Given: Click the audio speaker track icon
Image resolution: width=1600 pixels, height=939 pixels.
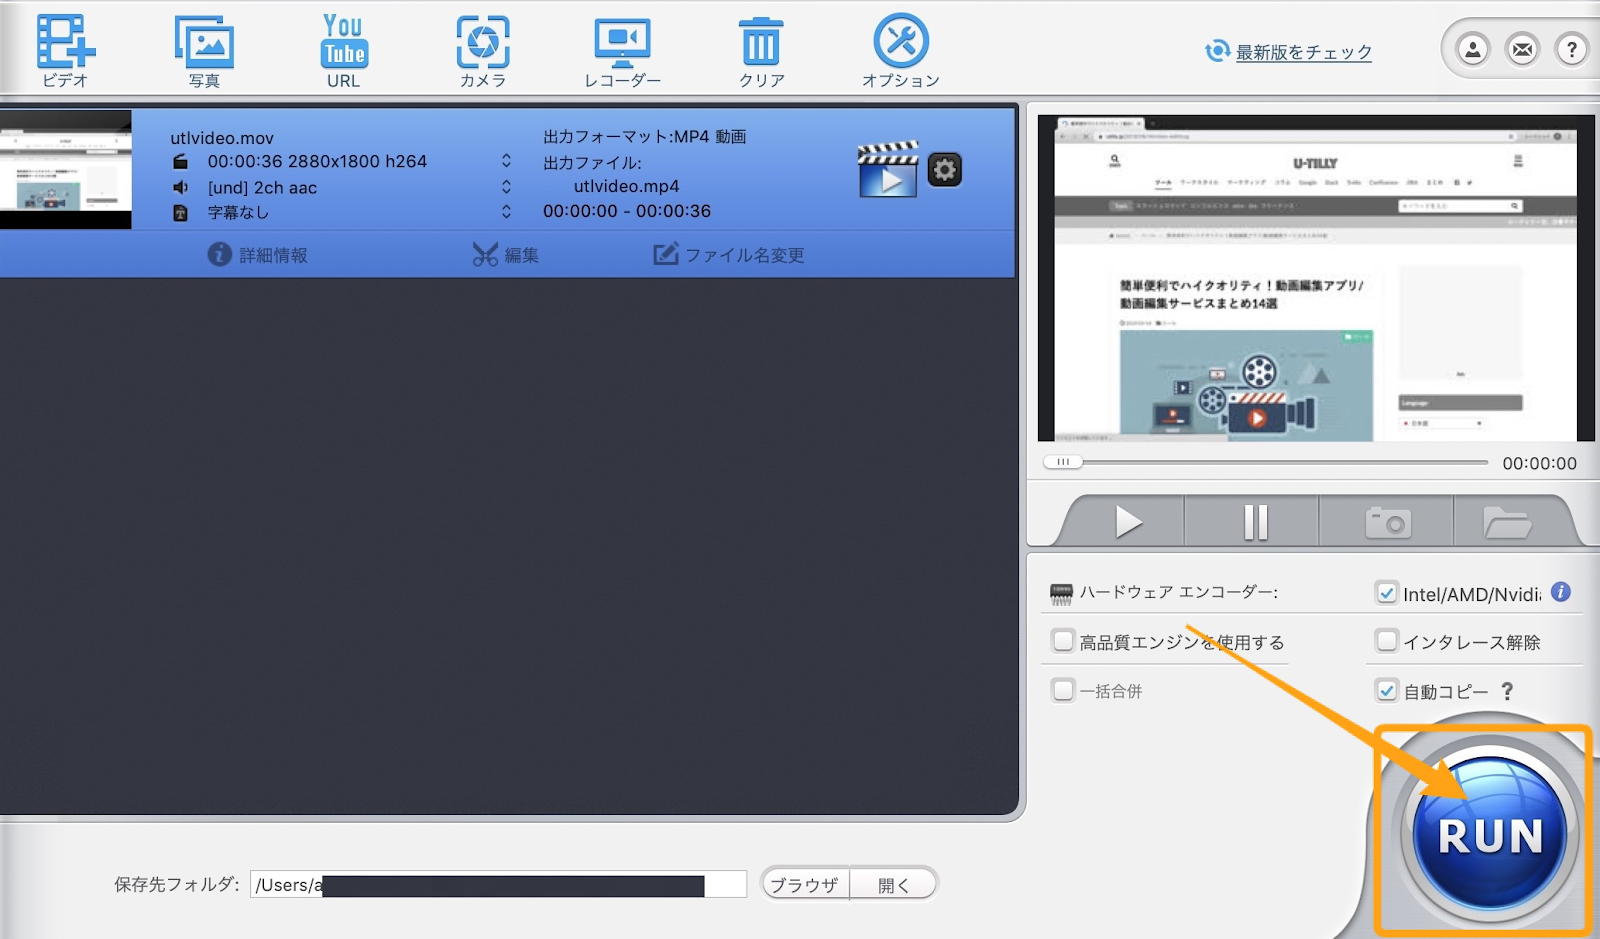Looking at the screenshot, I should click(x=180, y=187).
